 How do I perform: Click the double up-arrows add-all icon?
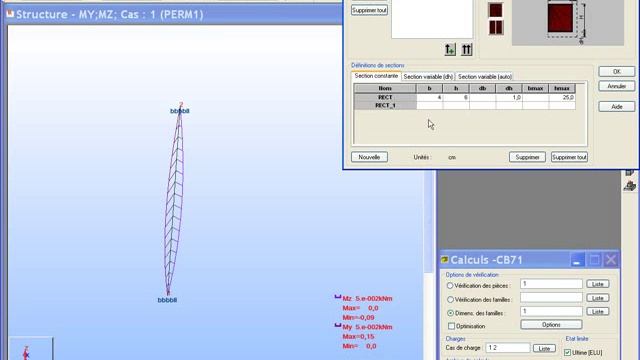pos(467,50)
